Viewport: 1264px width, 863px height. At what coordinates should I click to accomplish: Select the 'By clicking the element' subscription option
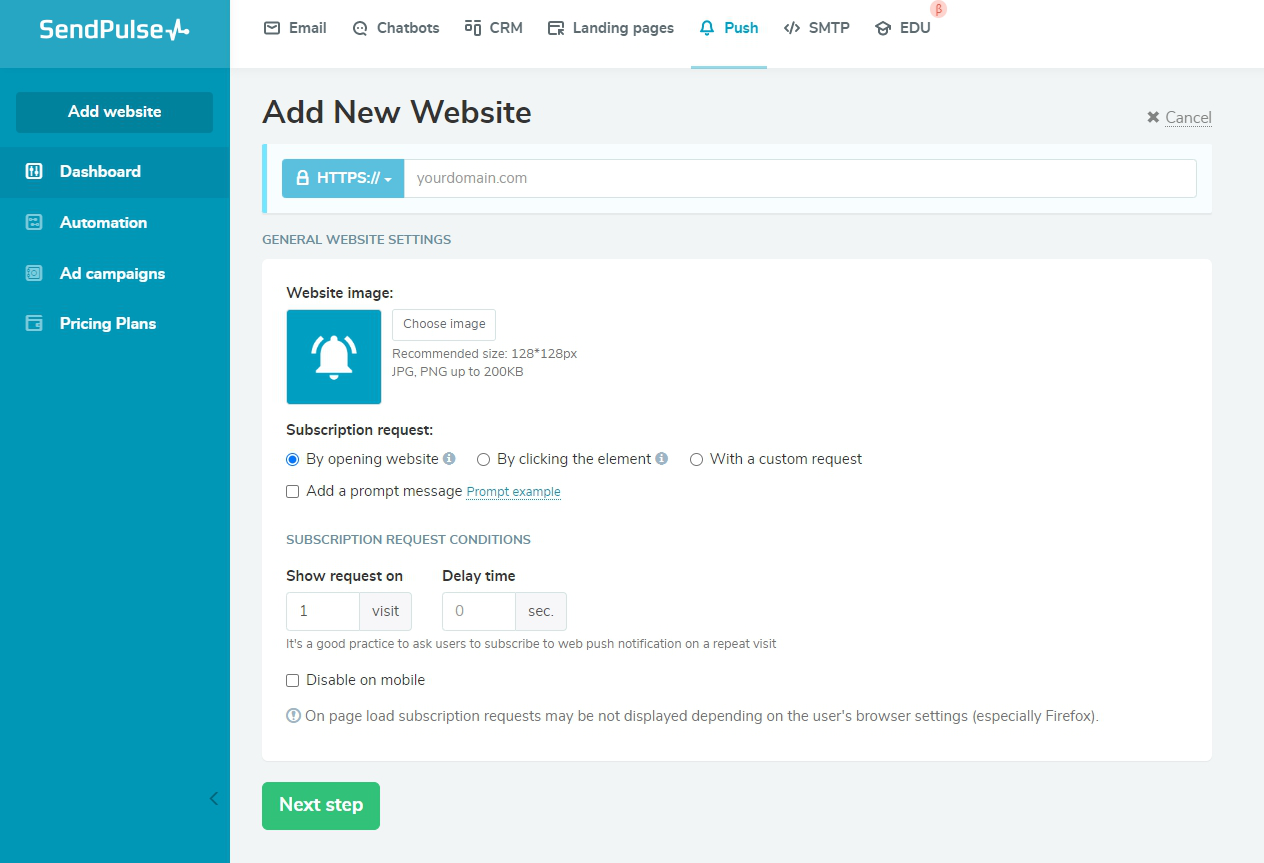(x=483, y=459)
